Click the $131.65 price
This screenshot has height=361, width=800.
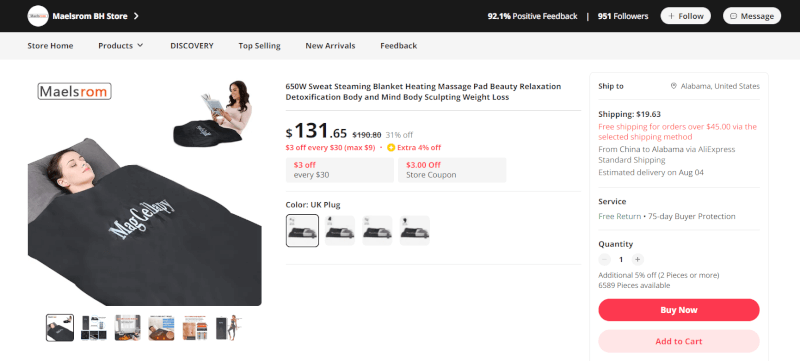pyautogui.click(x=316, y=132)
